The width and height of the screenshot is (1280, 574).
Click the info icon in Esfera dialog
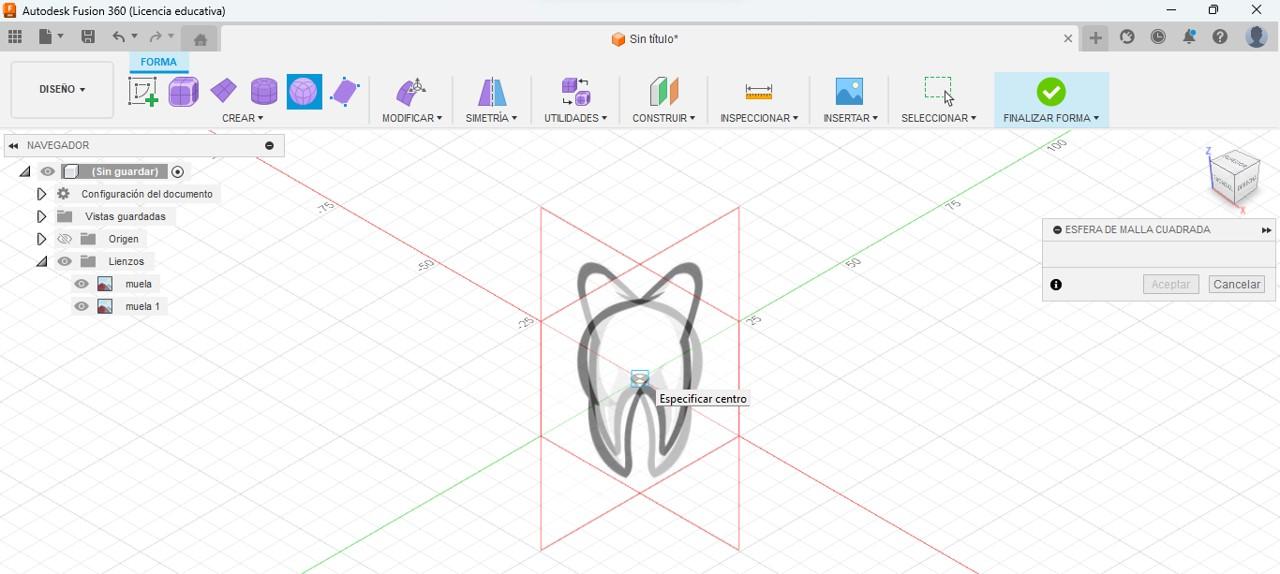click(1056, 285)
